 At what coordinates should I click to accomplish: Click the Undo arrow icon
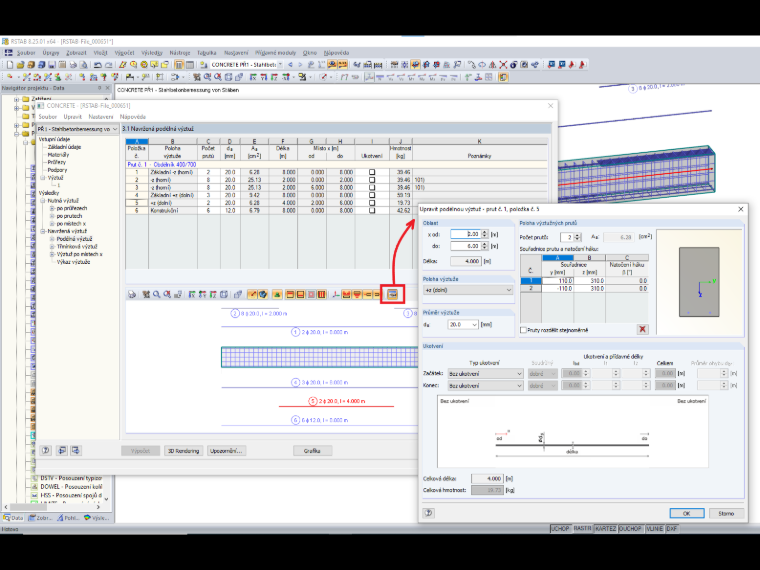[x=98, y=64]
